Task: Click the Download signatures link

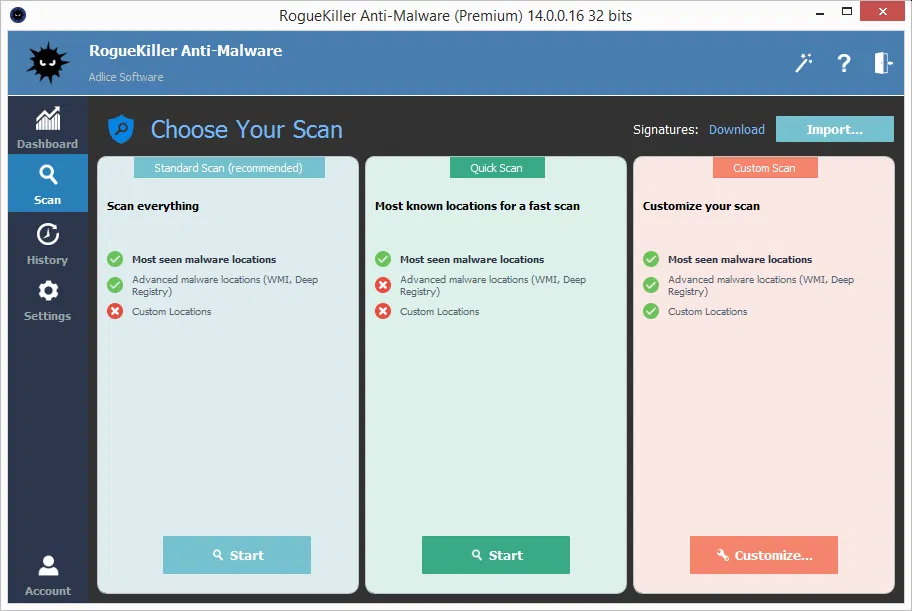Action: 736,130
